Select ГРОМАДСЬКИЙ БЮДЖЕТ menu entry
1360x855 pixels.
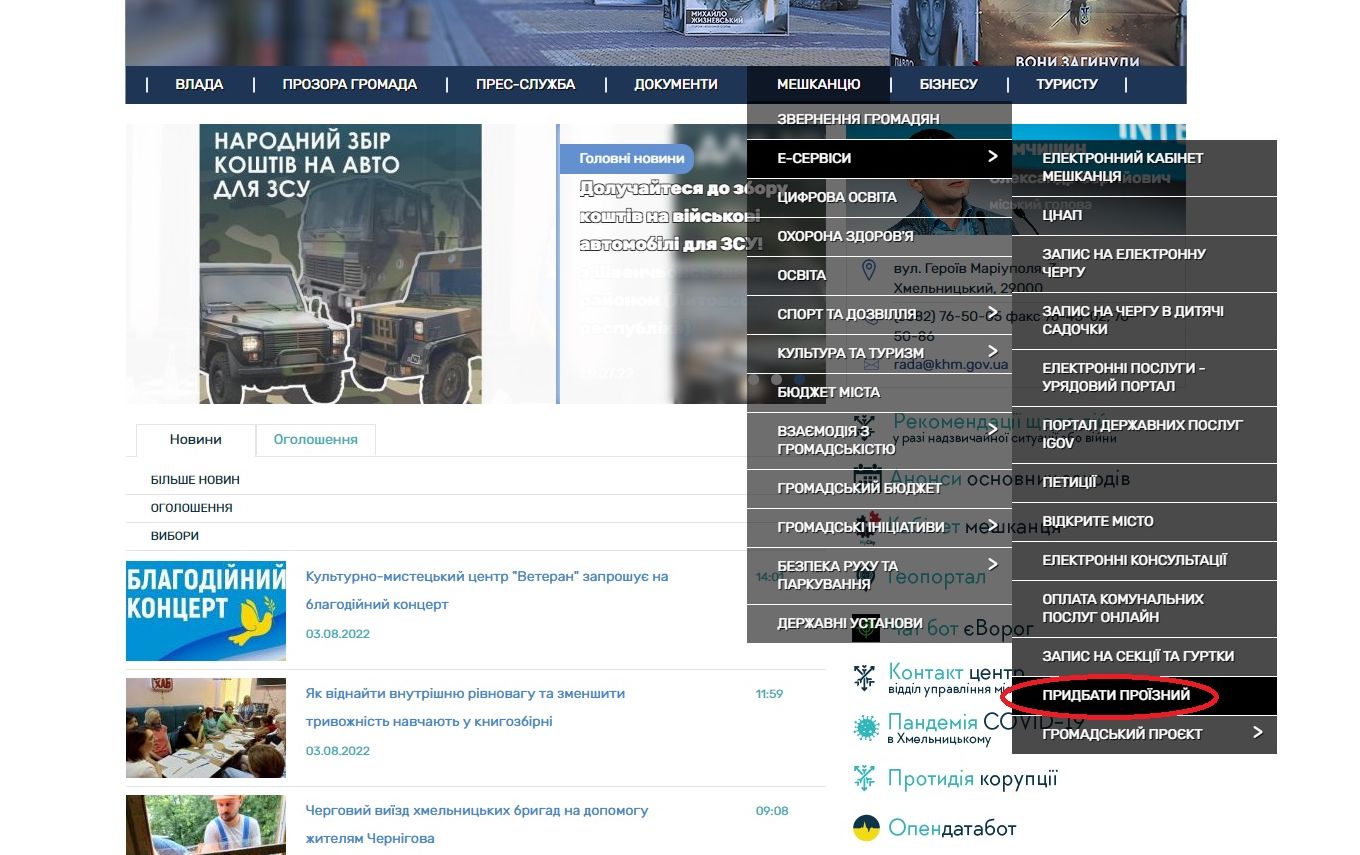[x=879, y=488]
